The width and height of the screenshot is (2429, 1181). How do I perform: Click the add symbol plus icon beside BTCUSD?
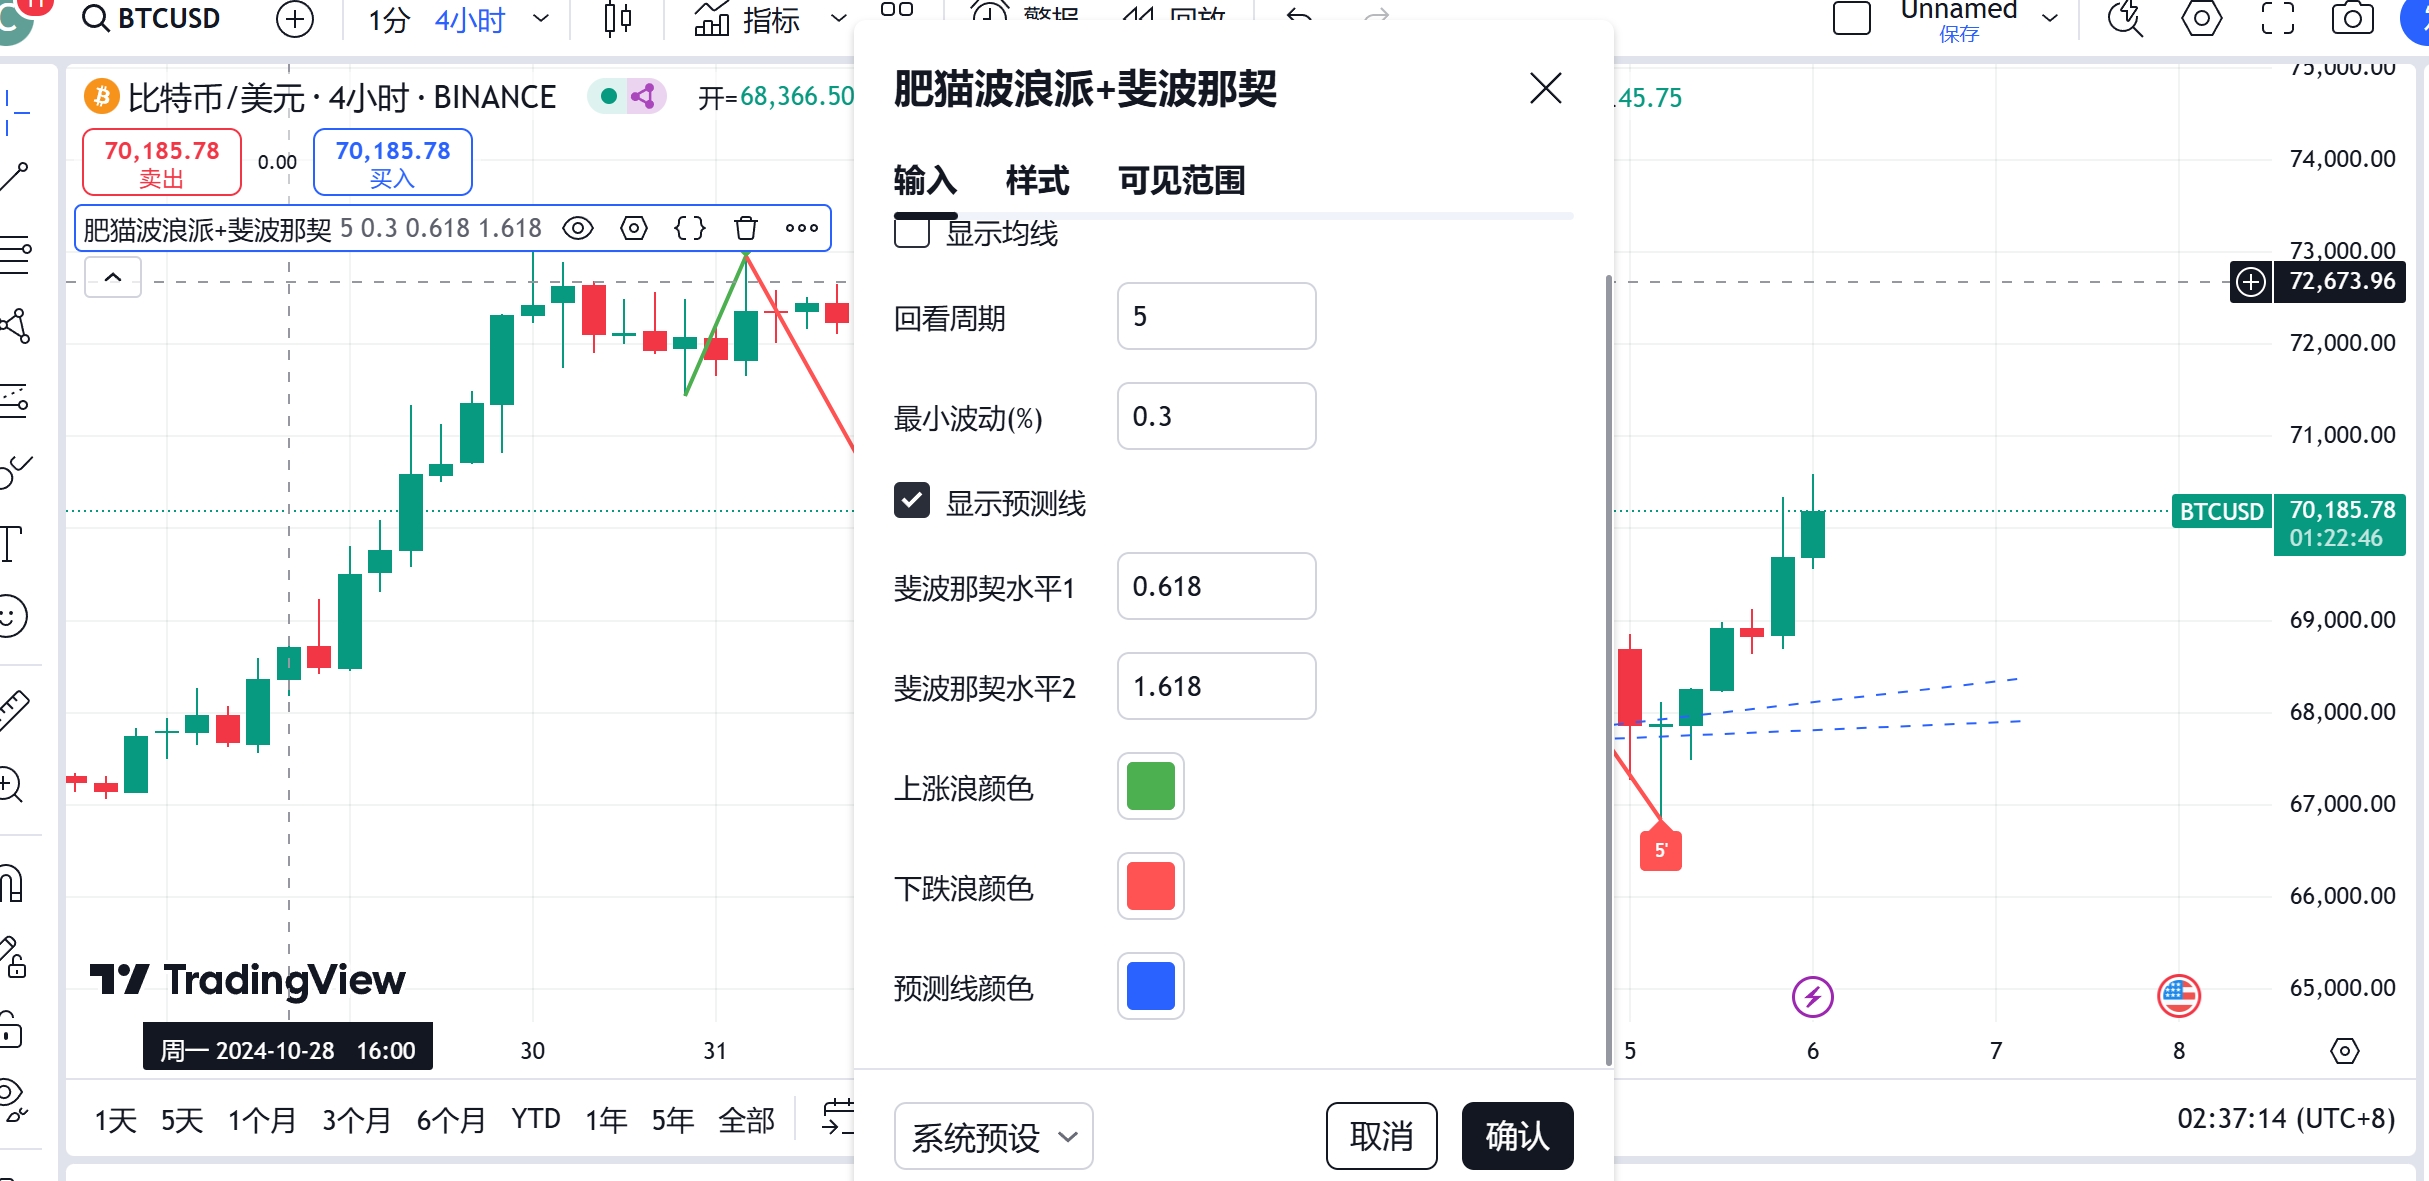point(294,18)
